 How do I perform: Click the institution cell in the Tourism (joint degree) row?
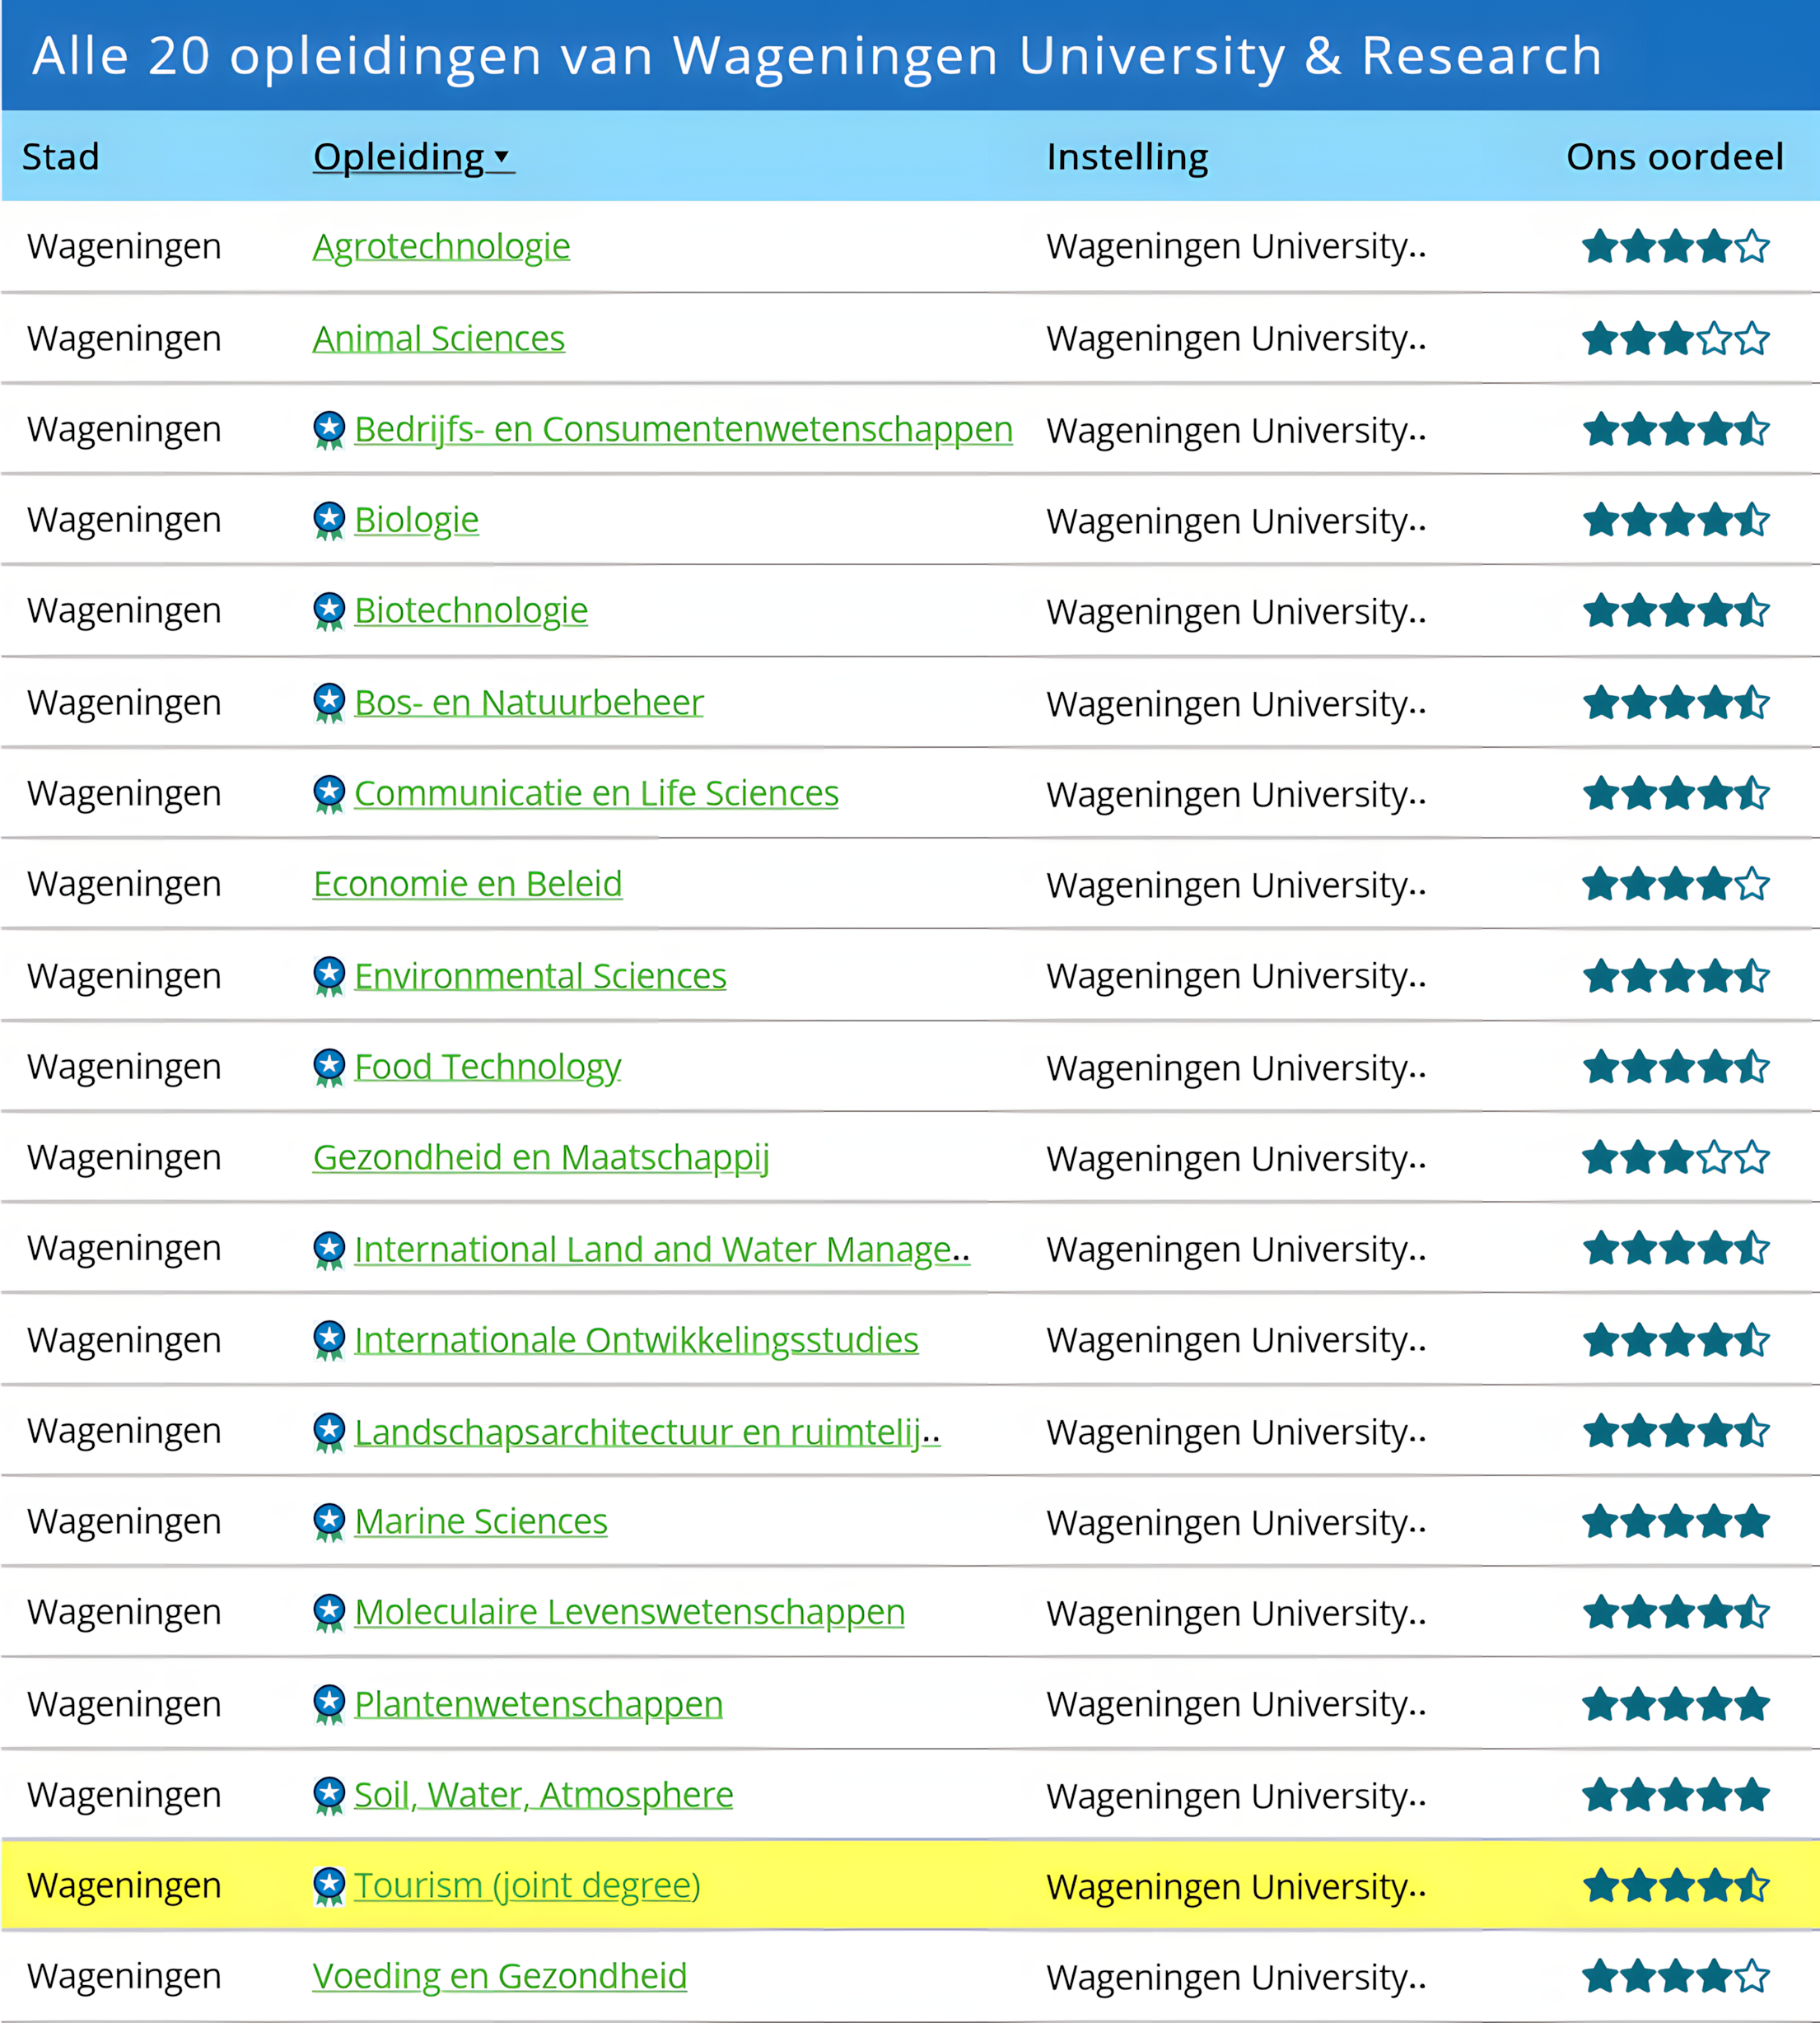click(x=1237, y=1887)
